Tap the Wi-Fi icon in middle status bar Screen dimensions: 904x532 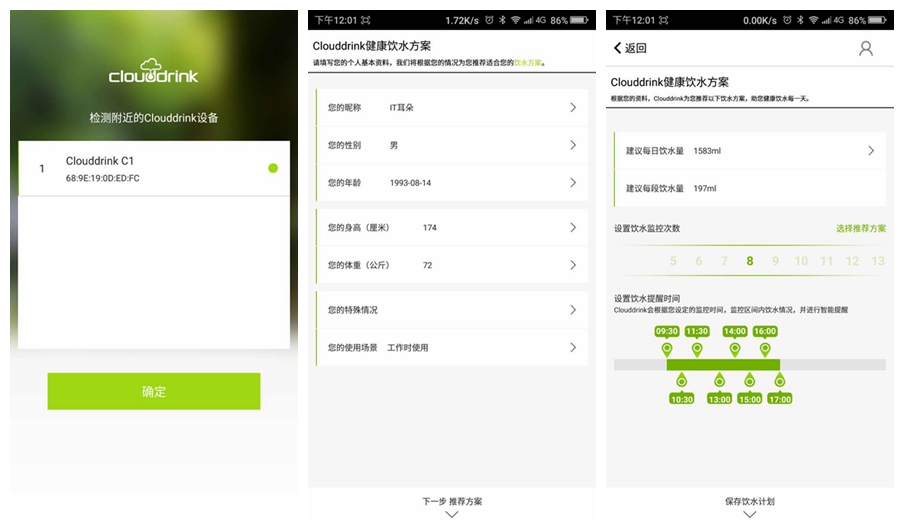[515, 20]
